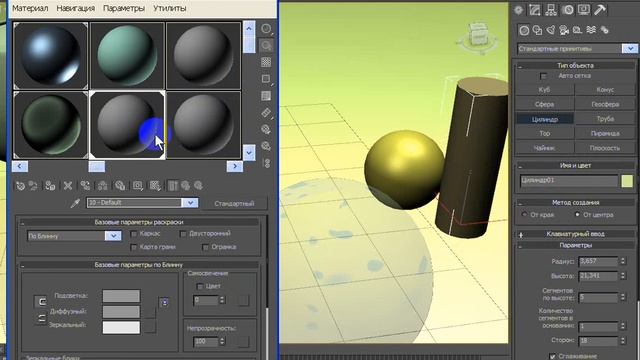Screen dimensions: 640x360
Task: Click the Make Material Copy icon
Action: (x=85, y=186)
